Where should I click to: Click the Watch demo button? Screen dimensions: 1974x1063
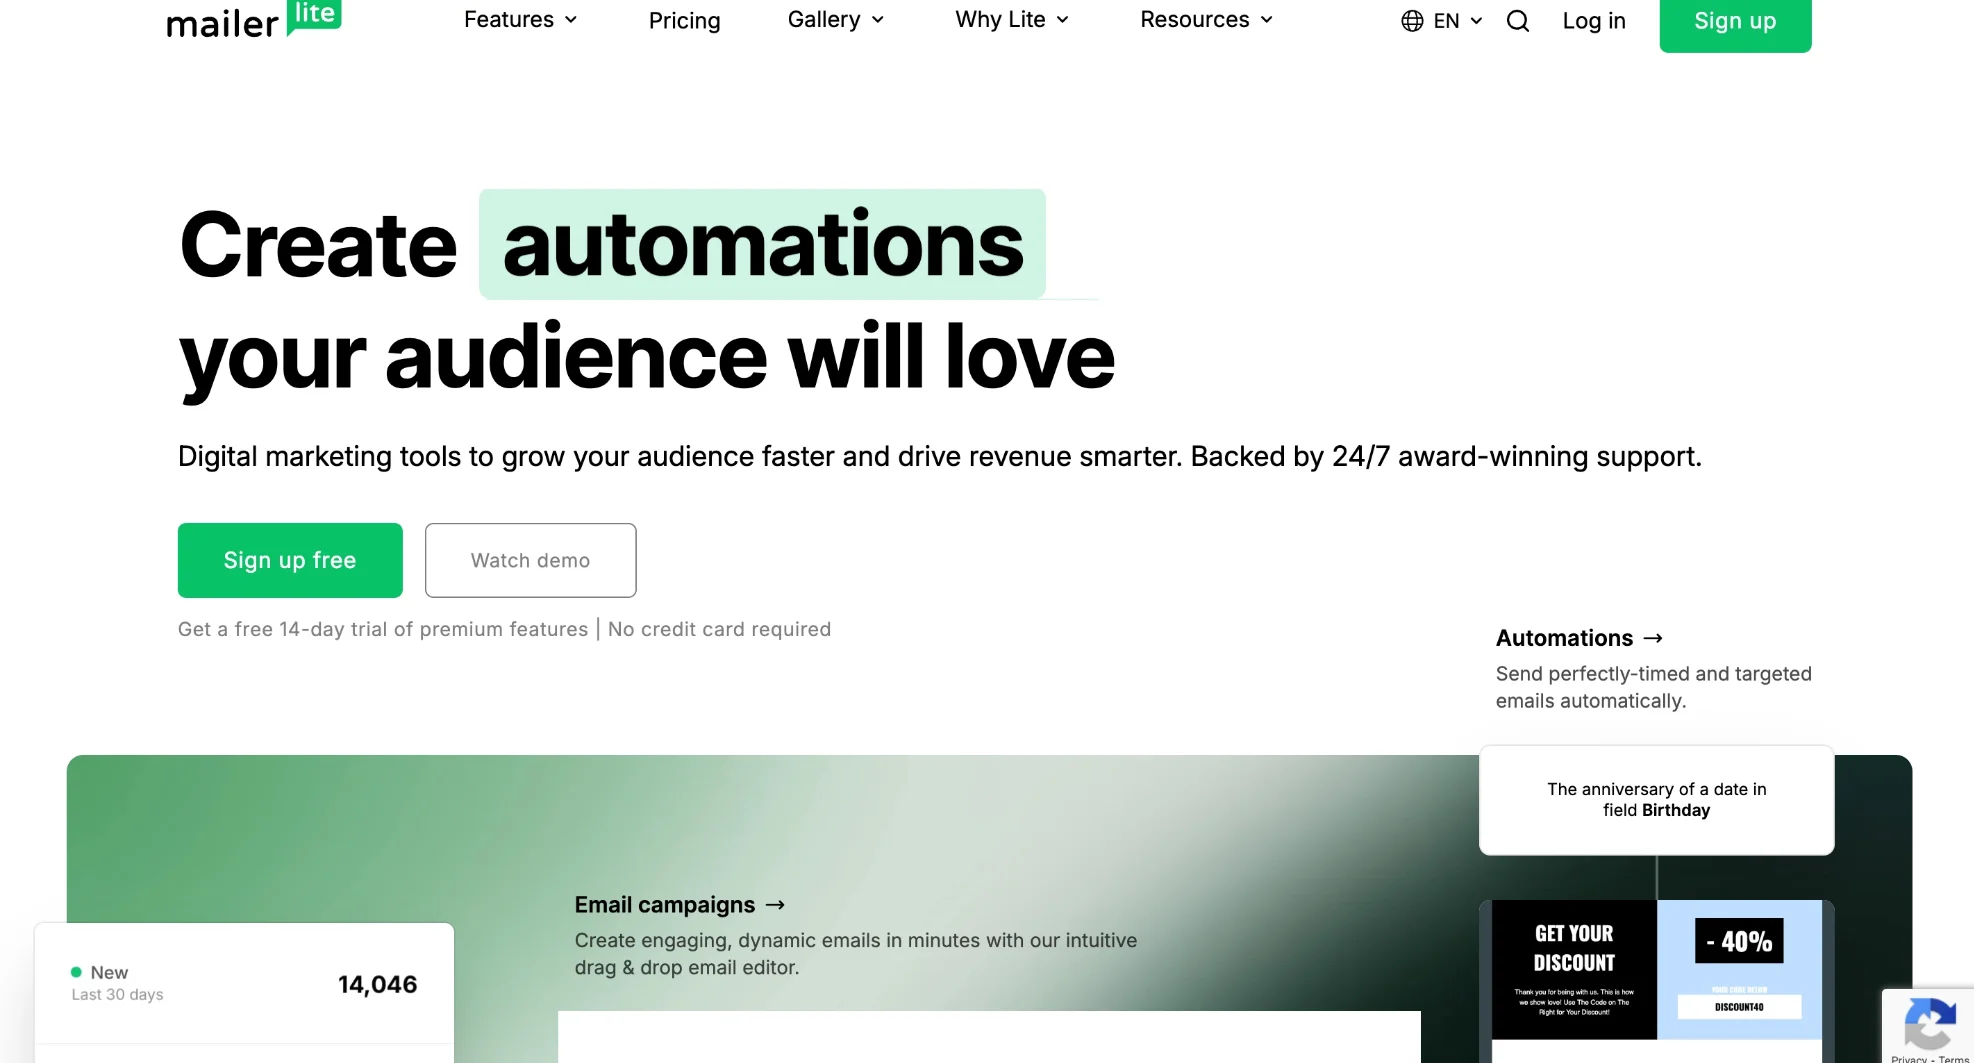530,560
